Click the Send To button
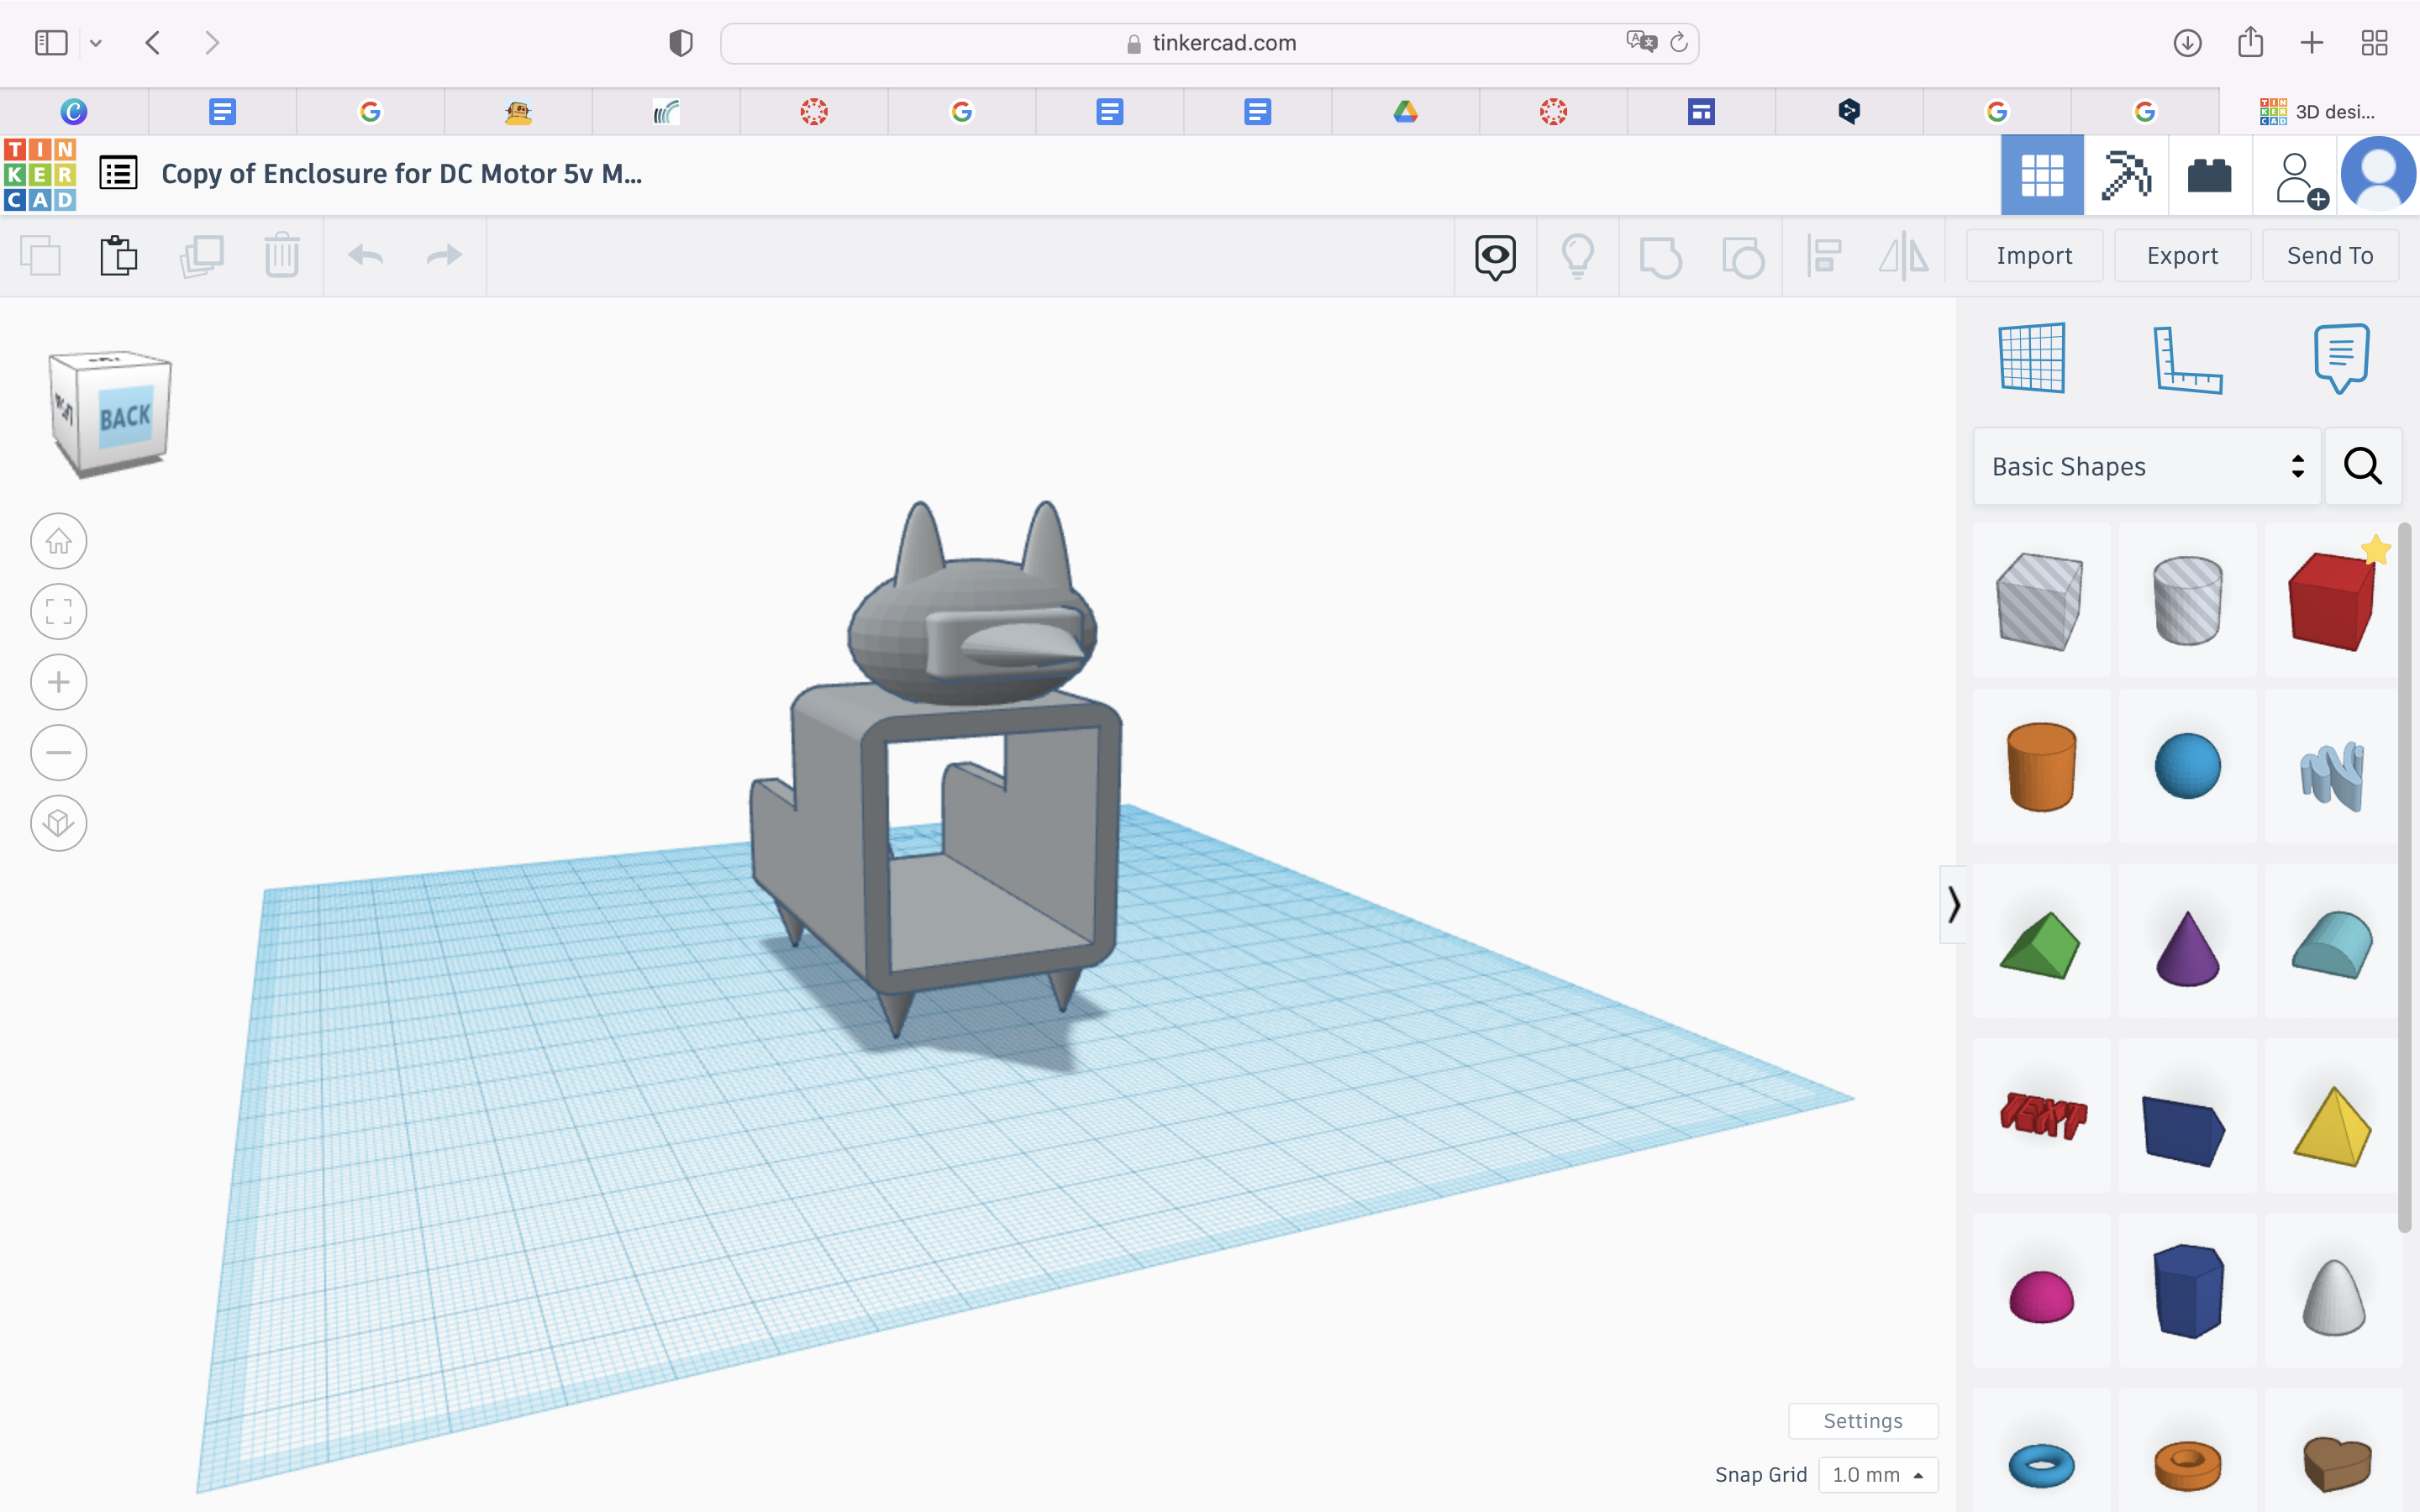 pos(2330,256)
